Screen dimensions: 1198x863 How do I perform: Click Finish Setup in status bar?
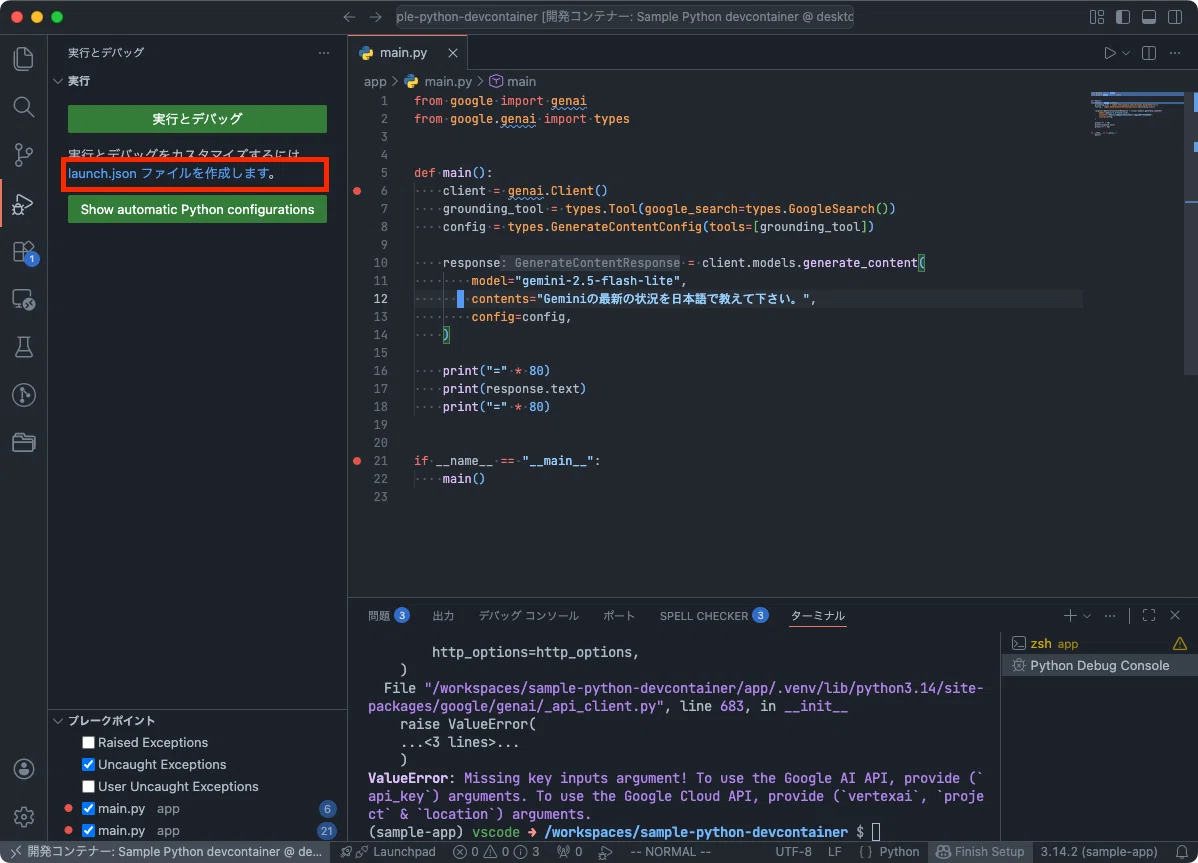pyautogui.click(x=980, y=852)
